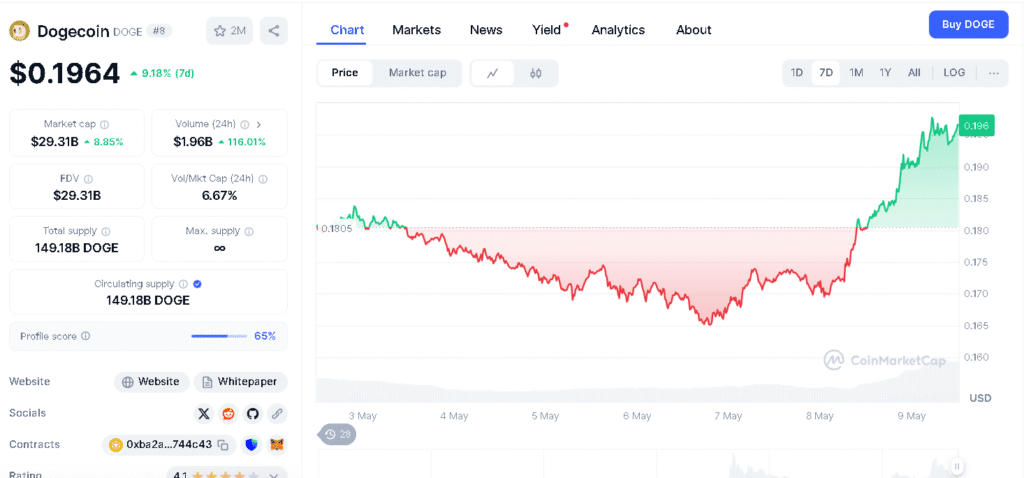Click the chain link icon in Socials
Screen dimensions: 1024x478
[277, 413]
